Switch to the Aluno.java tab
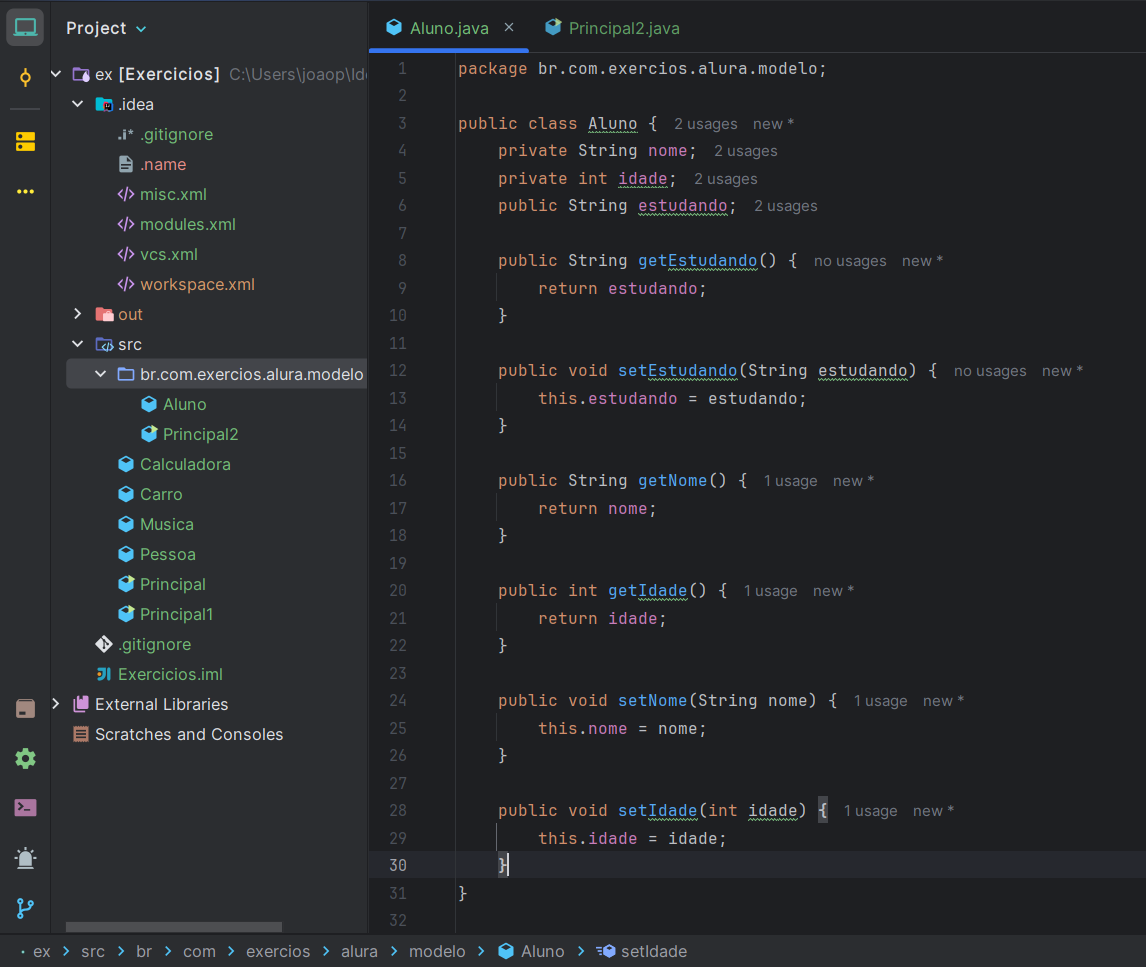 (449, 29)
